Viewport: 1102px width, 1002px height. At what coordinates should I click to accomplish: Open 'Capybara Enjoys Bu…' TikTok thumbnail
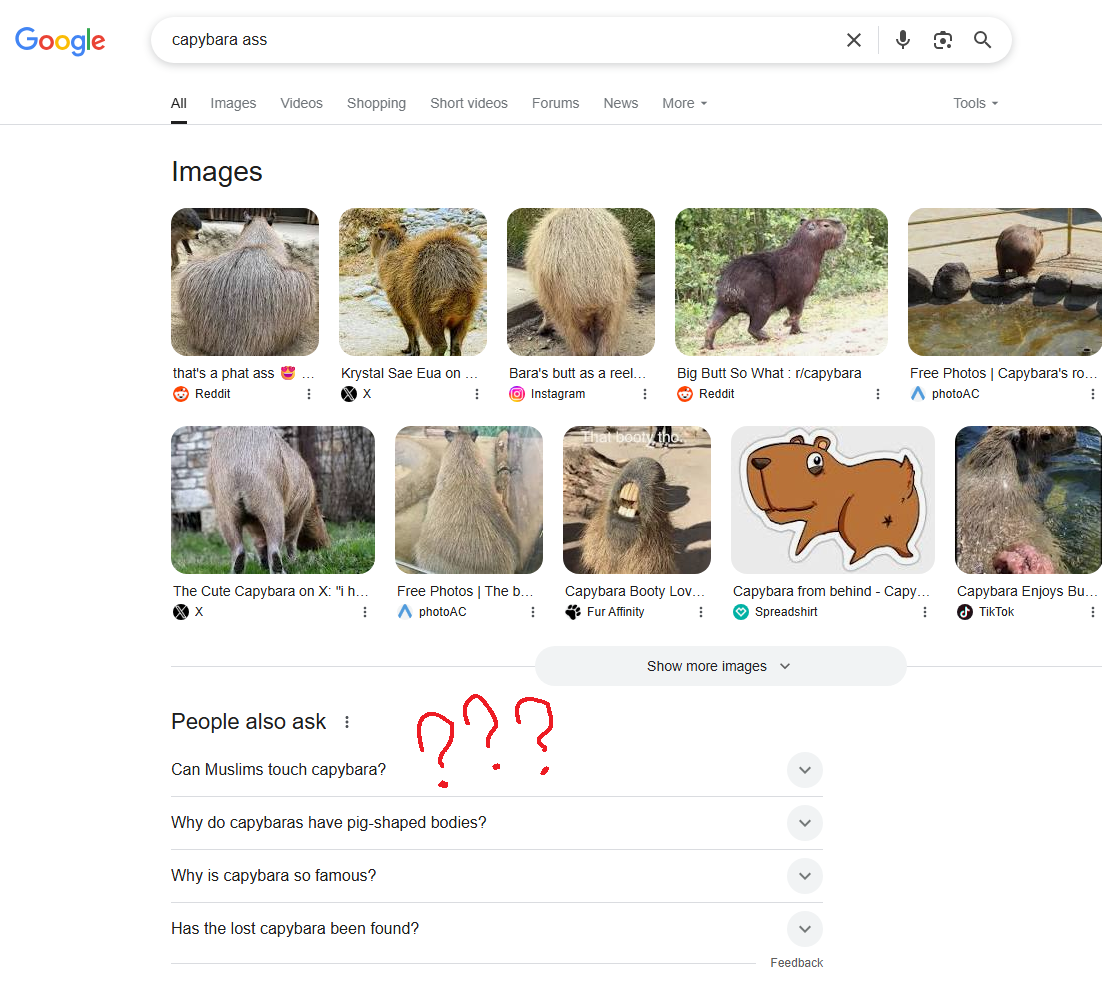coord(1028,500)
